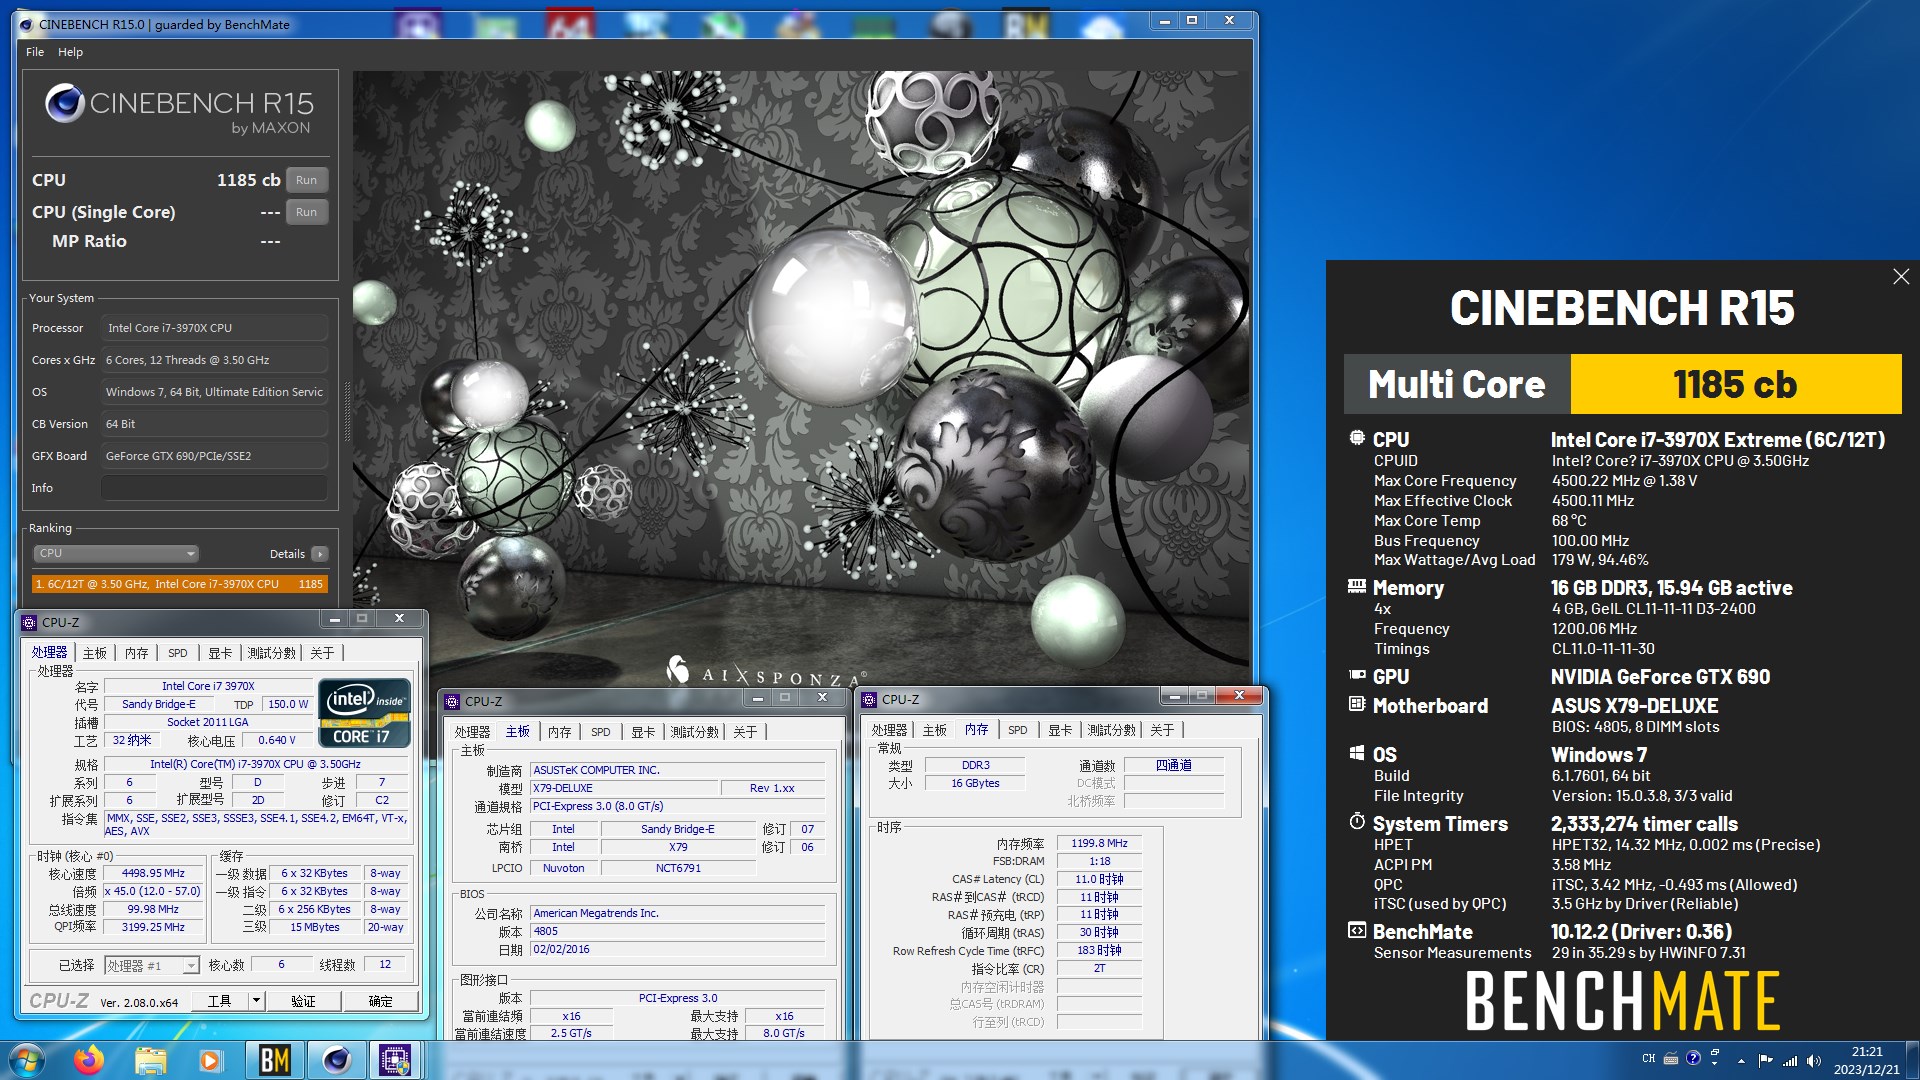
Task: Click CPU-Z processor window title icon
Action: click(29, 622)
